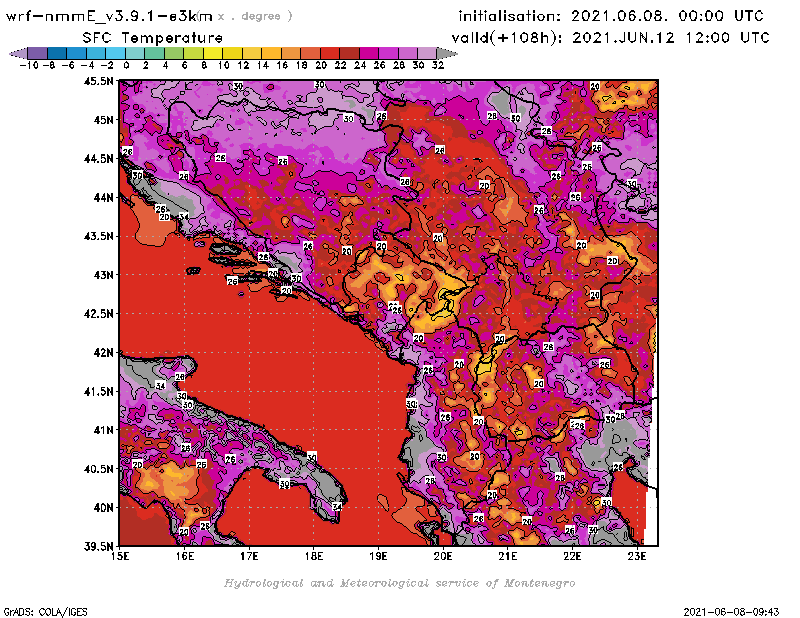Click the '-10' colorbar scale label
Viewport: 800px width, 618px height.
click(29, 65)
